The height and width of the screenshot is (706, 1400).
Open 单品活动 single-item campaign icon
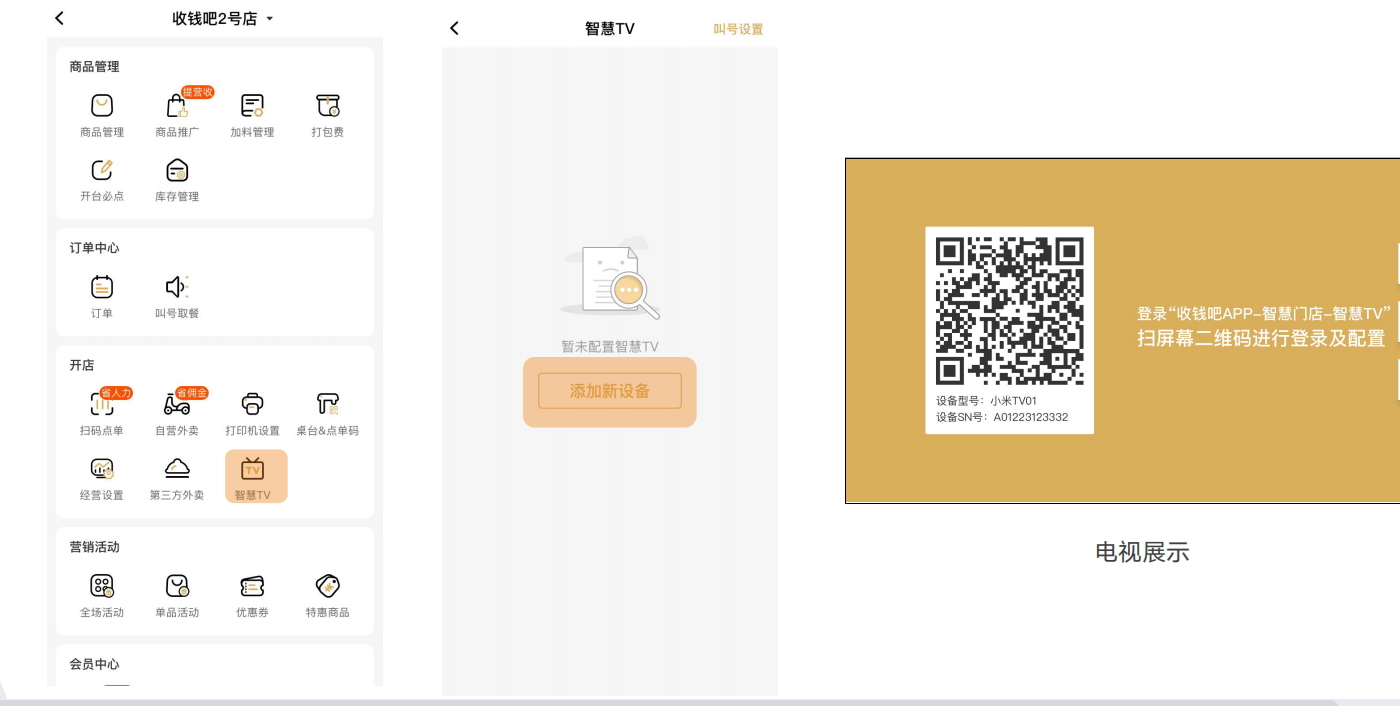pos(177,586)
